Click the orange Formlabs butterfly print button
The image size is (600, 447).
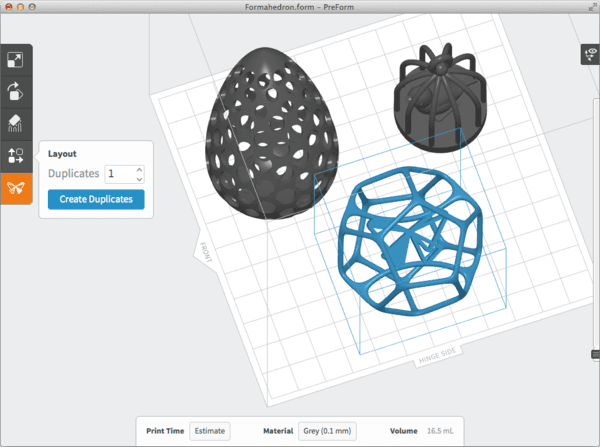point(16,187)
